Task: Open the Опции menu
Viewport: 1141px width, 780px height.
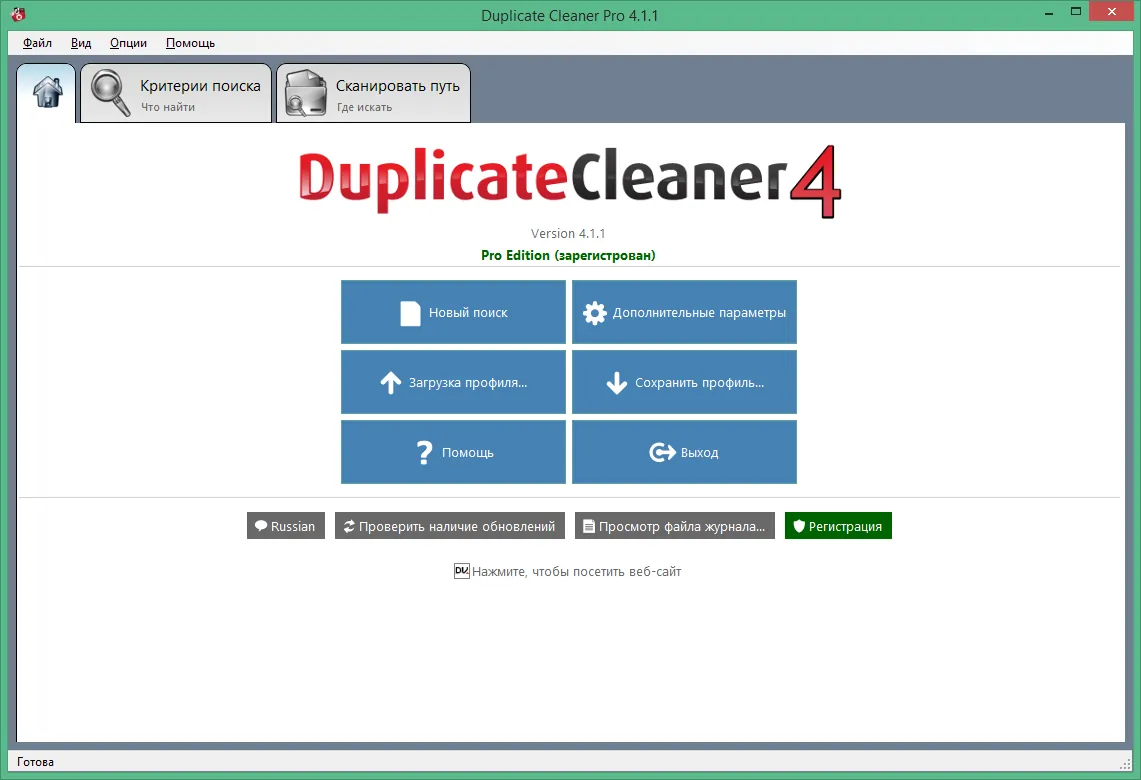Action: pyautogui.click(x=128, y=43)
